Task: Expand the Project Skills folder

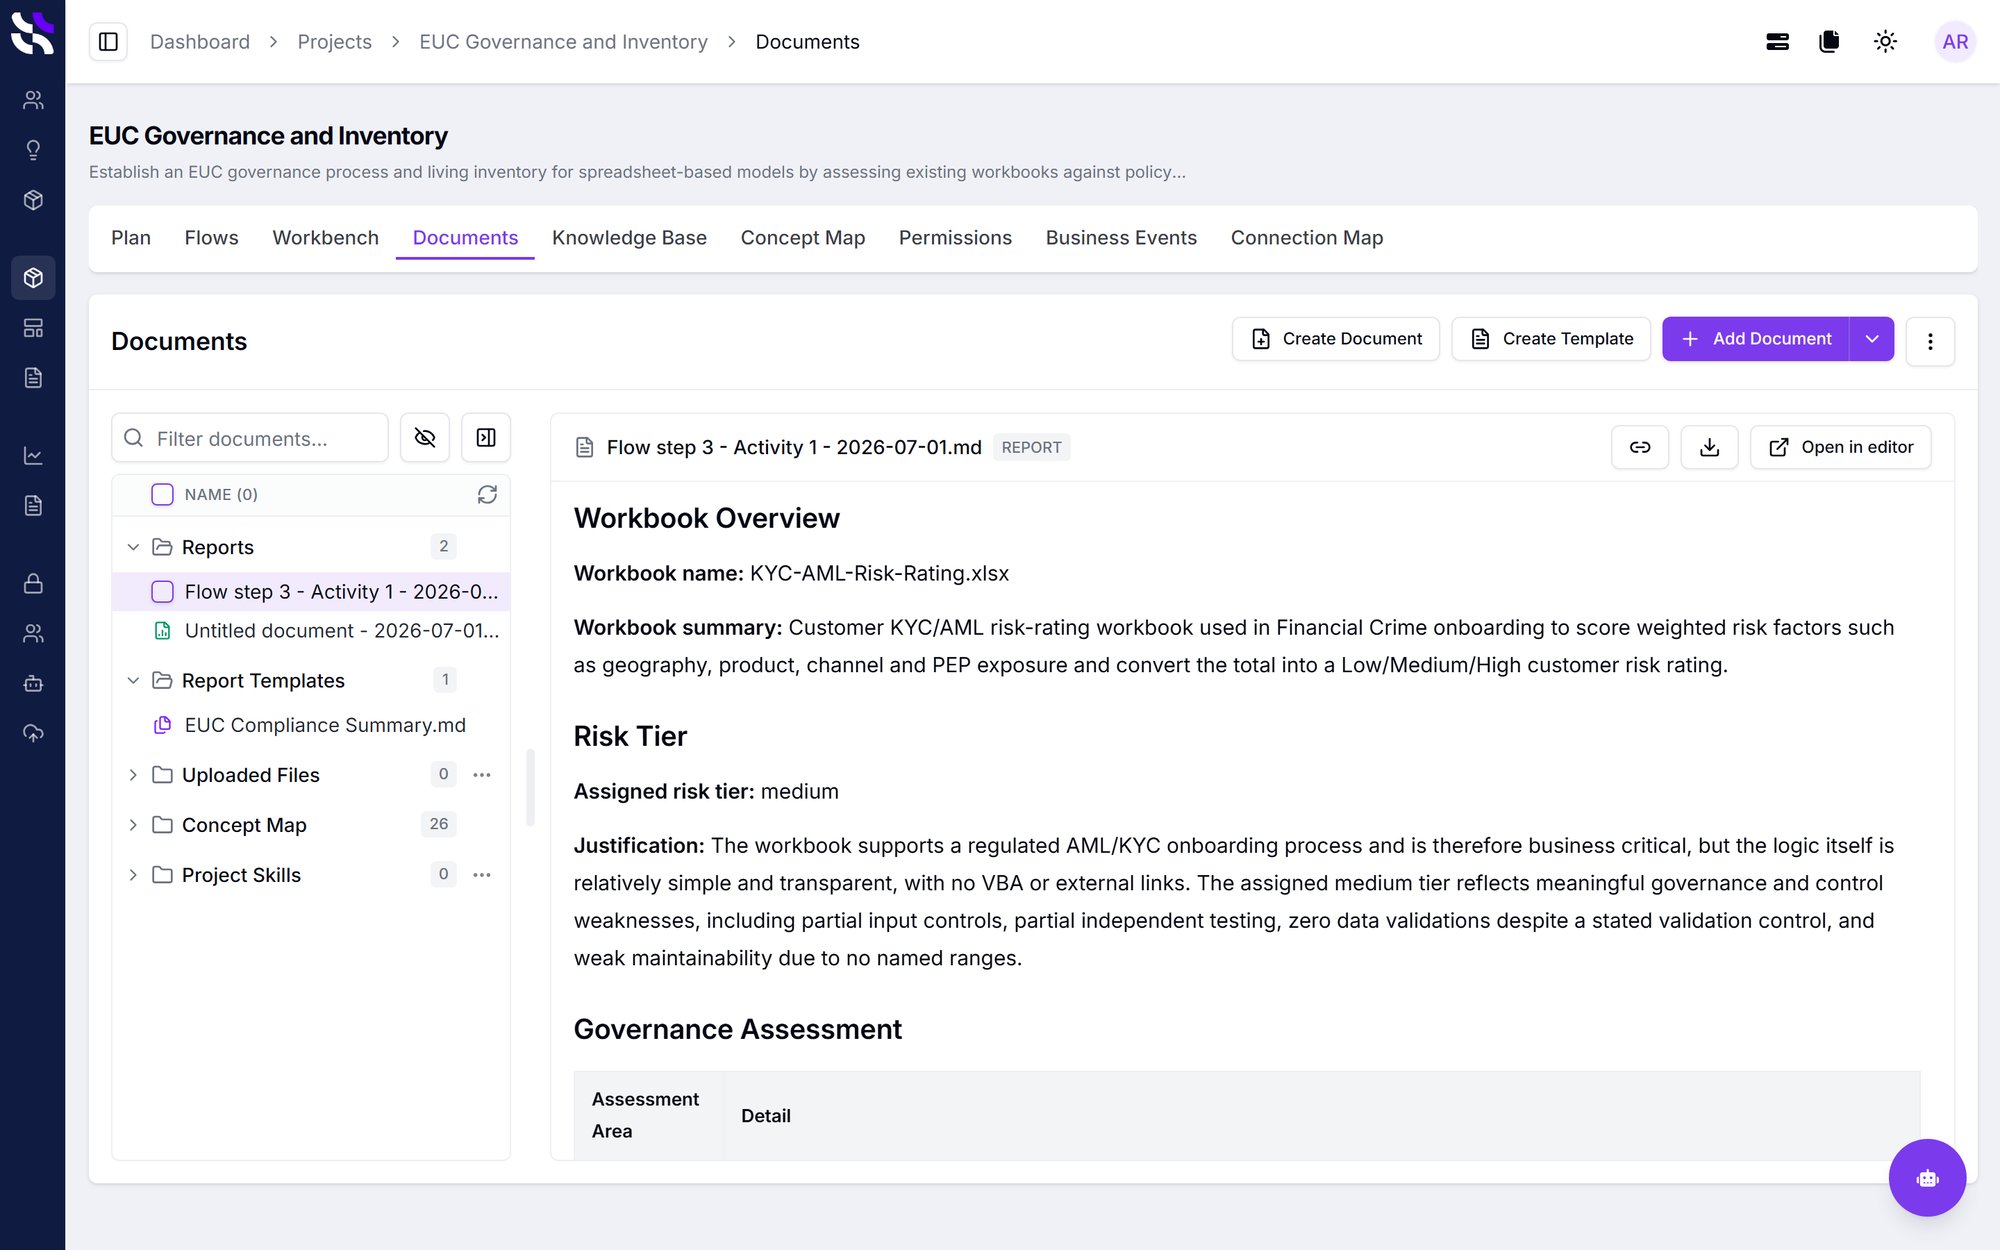Action: [133, 875]
